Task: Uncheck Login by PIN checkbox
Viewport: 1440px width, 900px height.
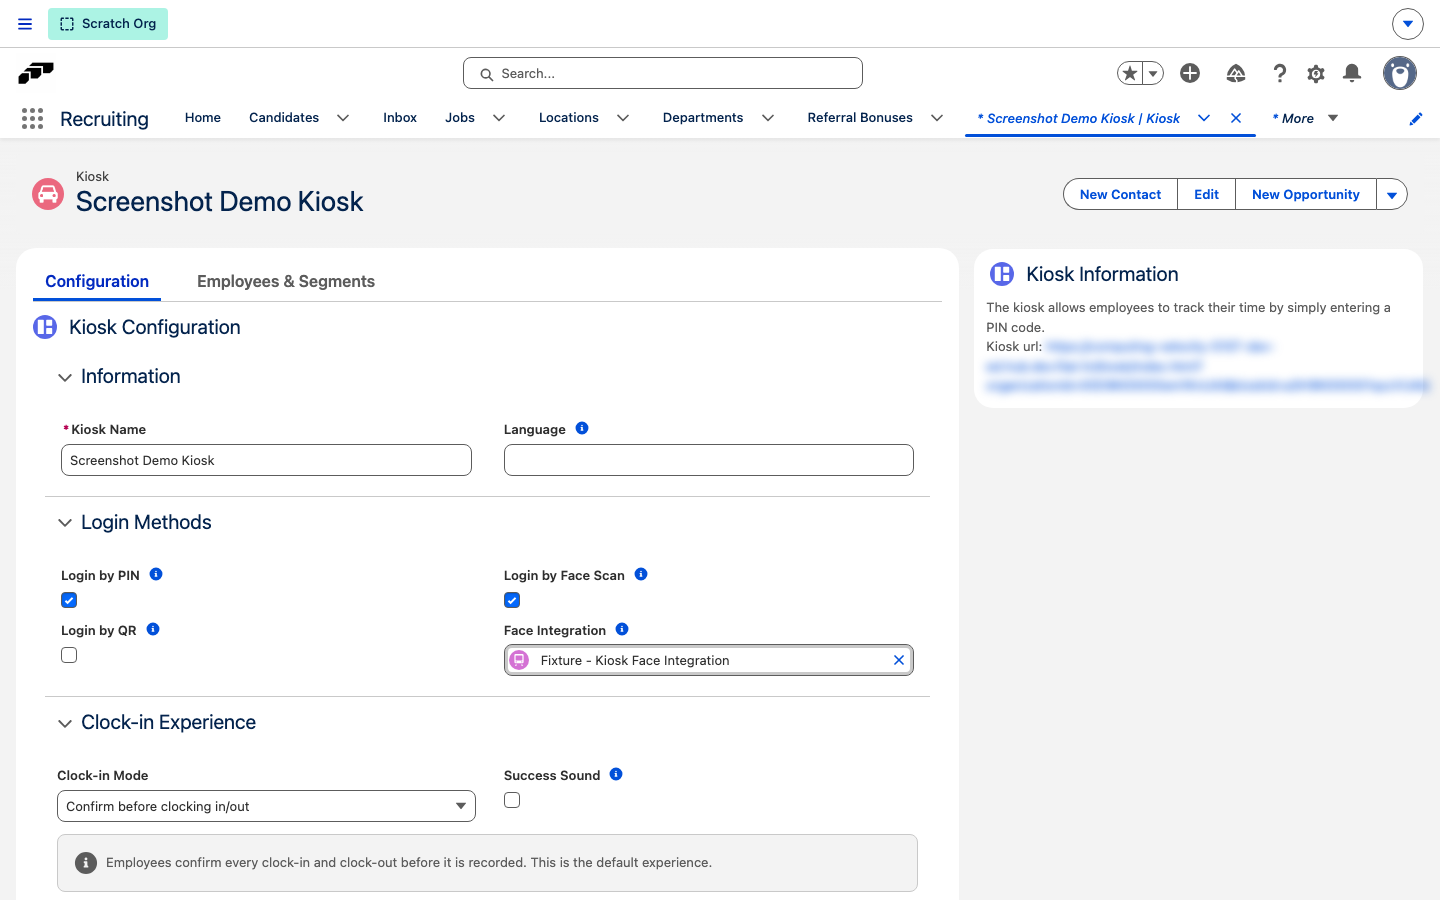Action: click(x=69, y=600)
